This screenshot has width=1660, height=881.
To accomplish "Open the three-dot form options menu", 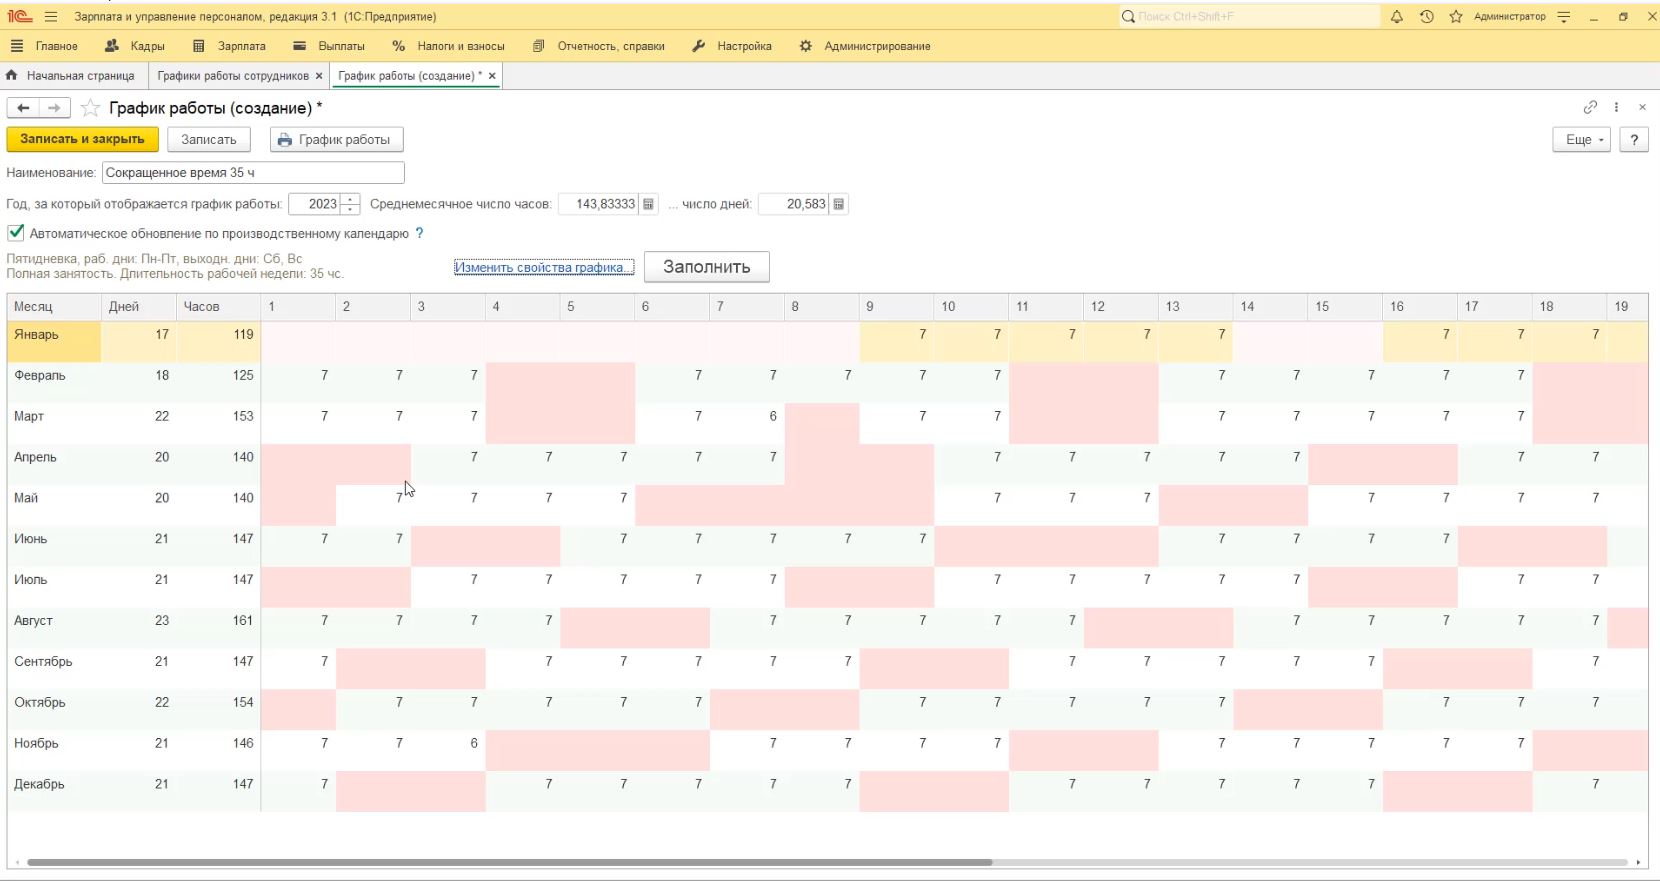I will pyautogui.click(x=1616, y=107).
